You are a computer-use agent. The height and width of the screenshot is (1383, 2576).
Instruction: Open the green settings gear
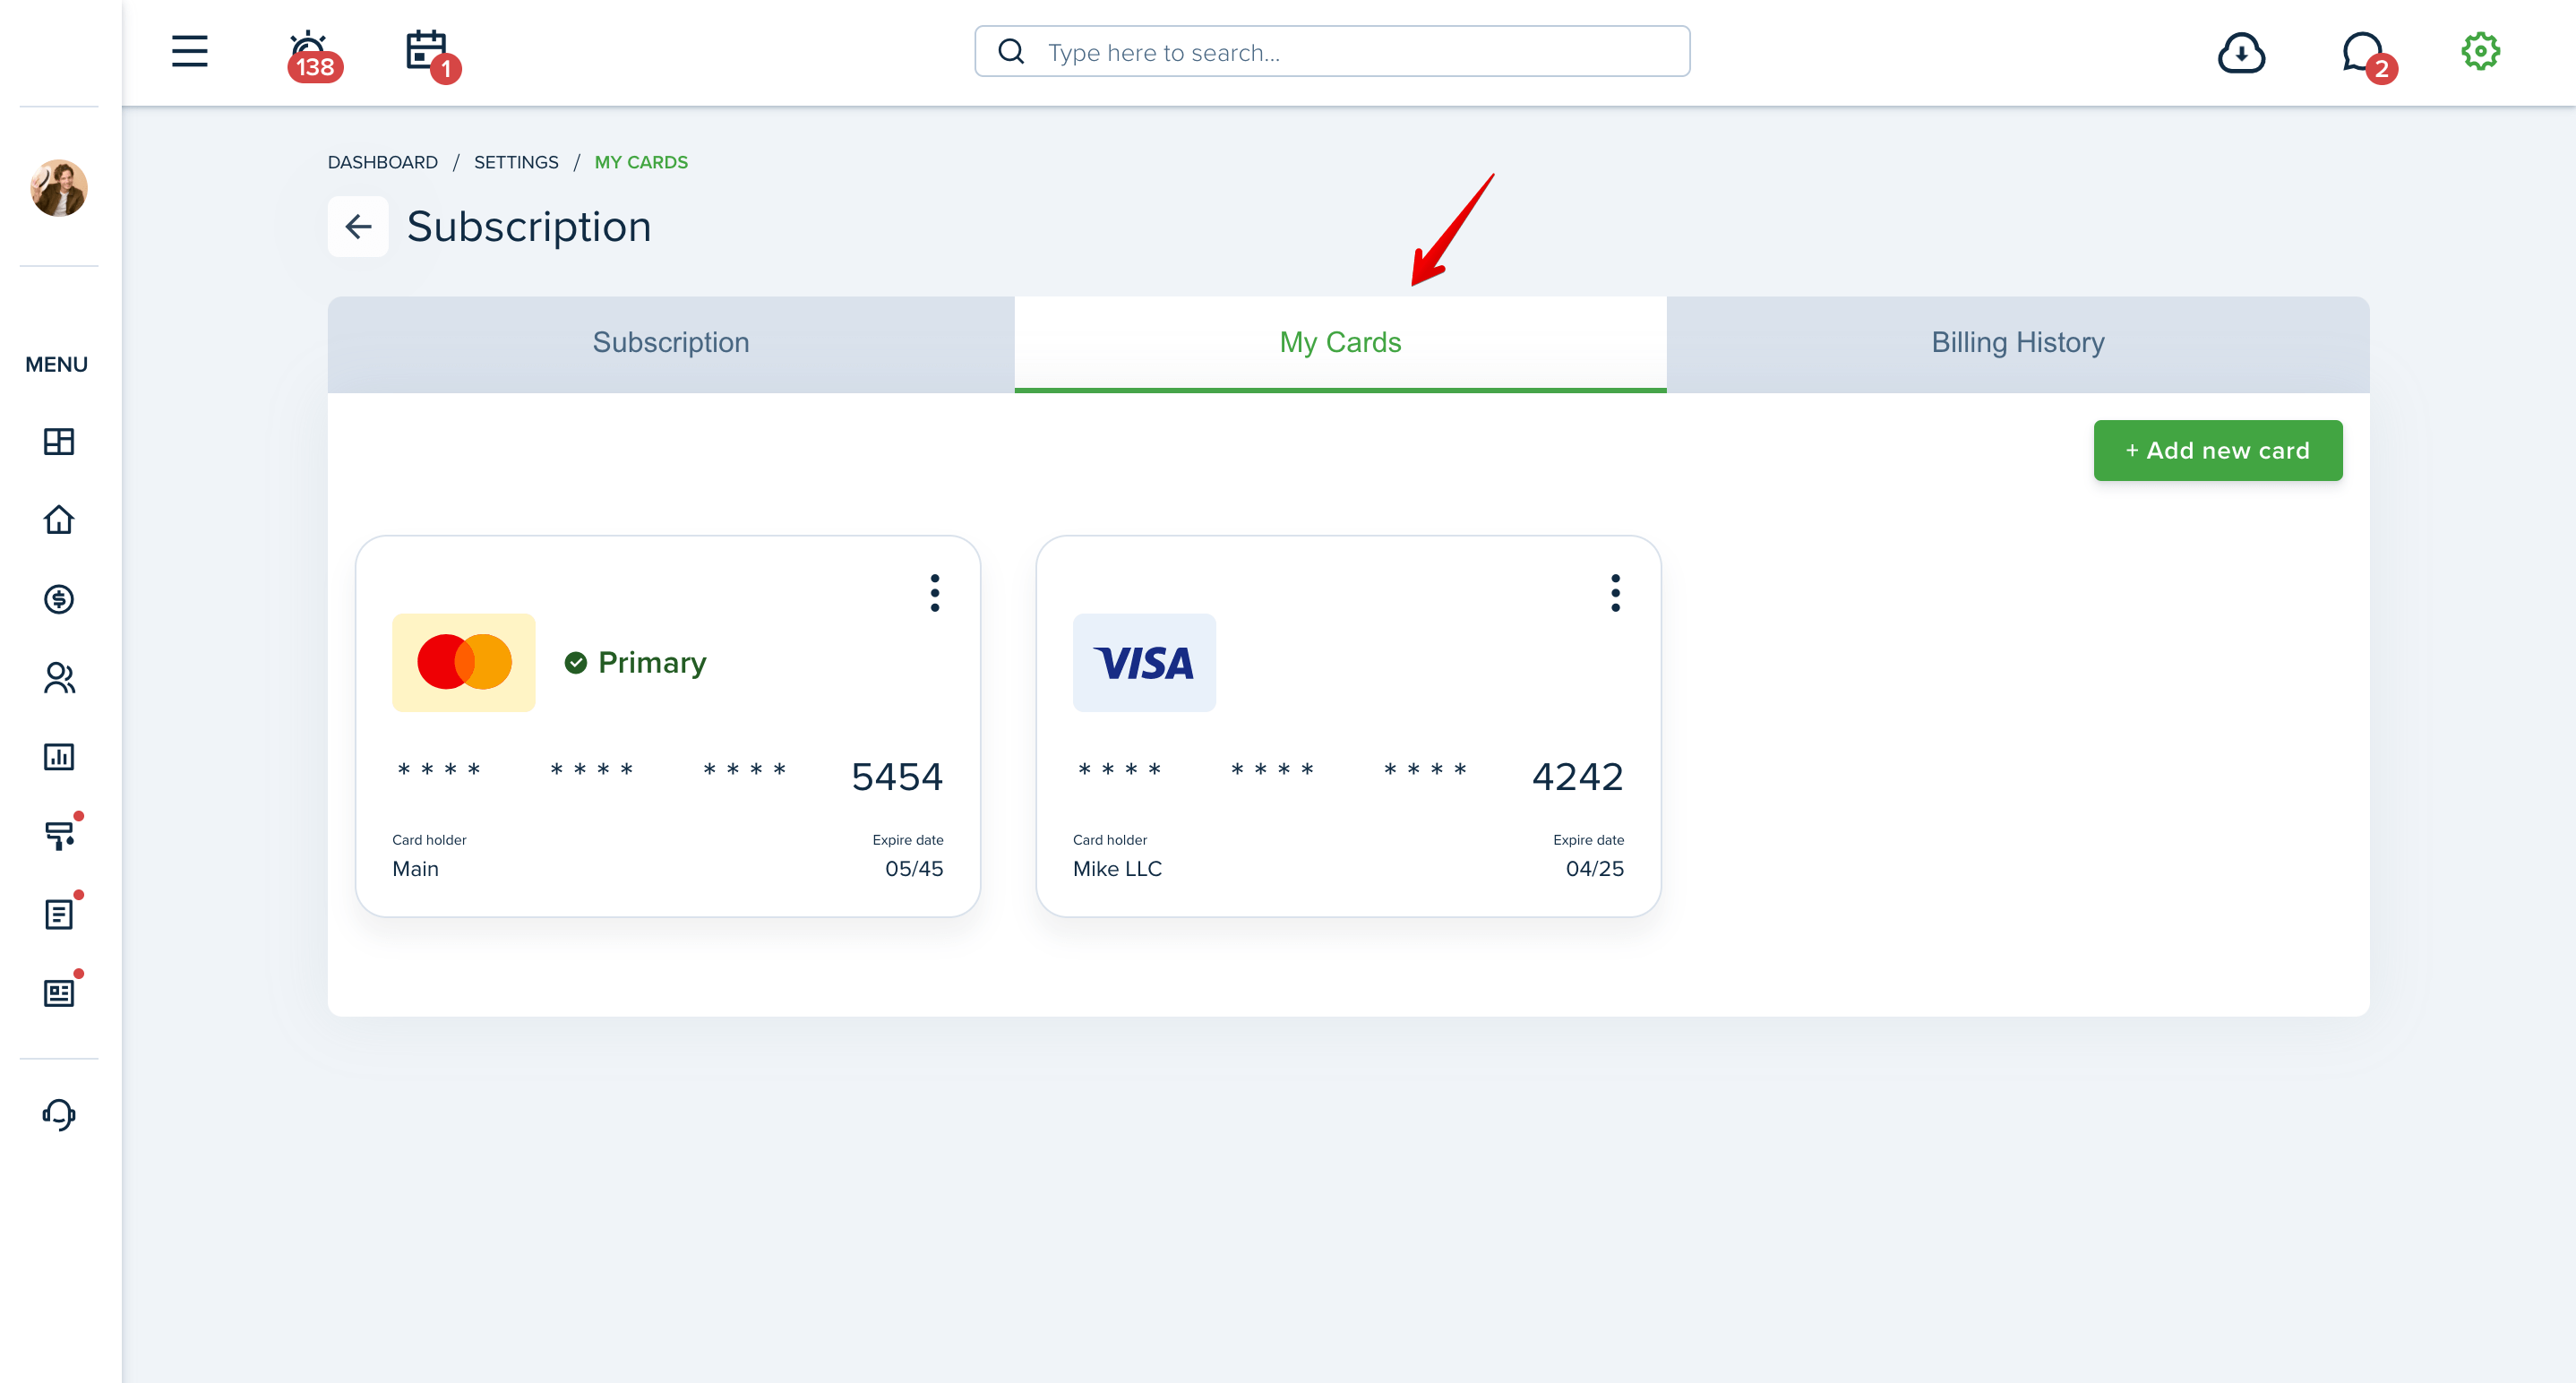point(2480,51)
